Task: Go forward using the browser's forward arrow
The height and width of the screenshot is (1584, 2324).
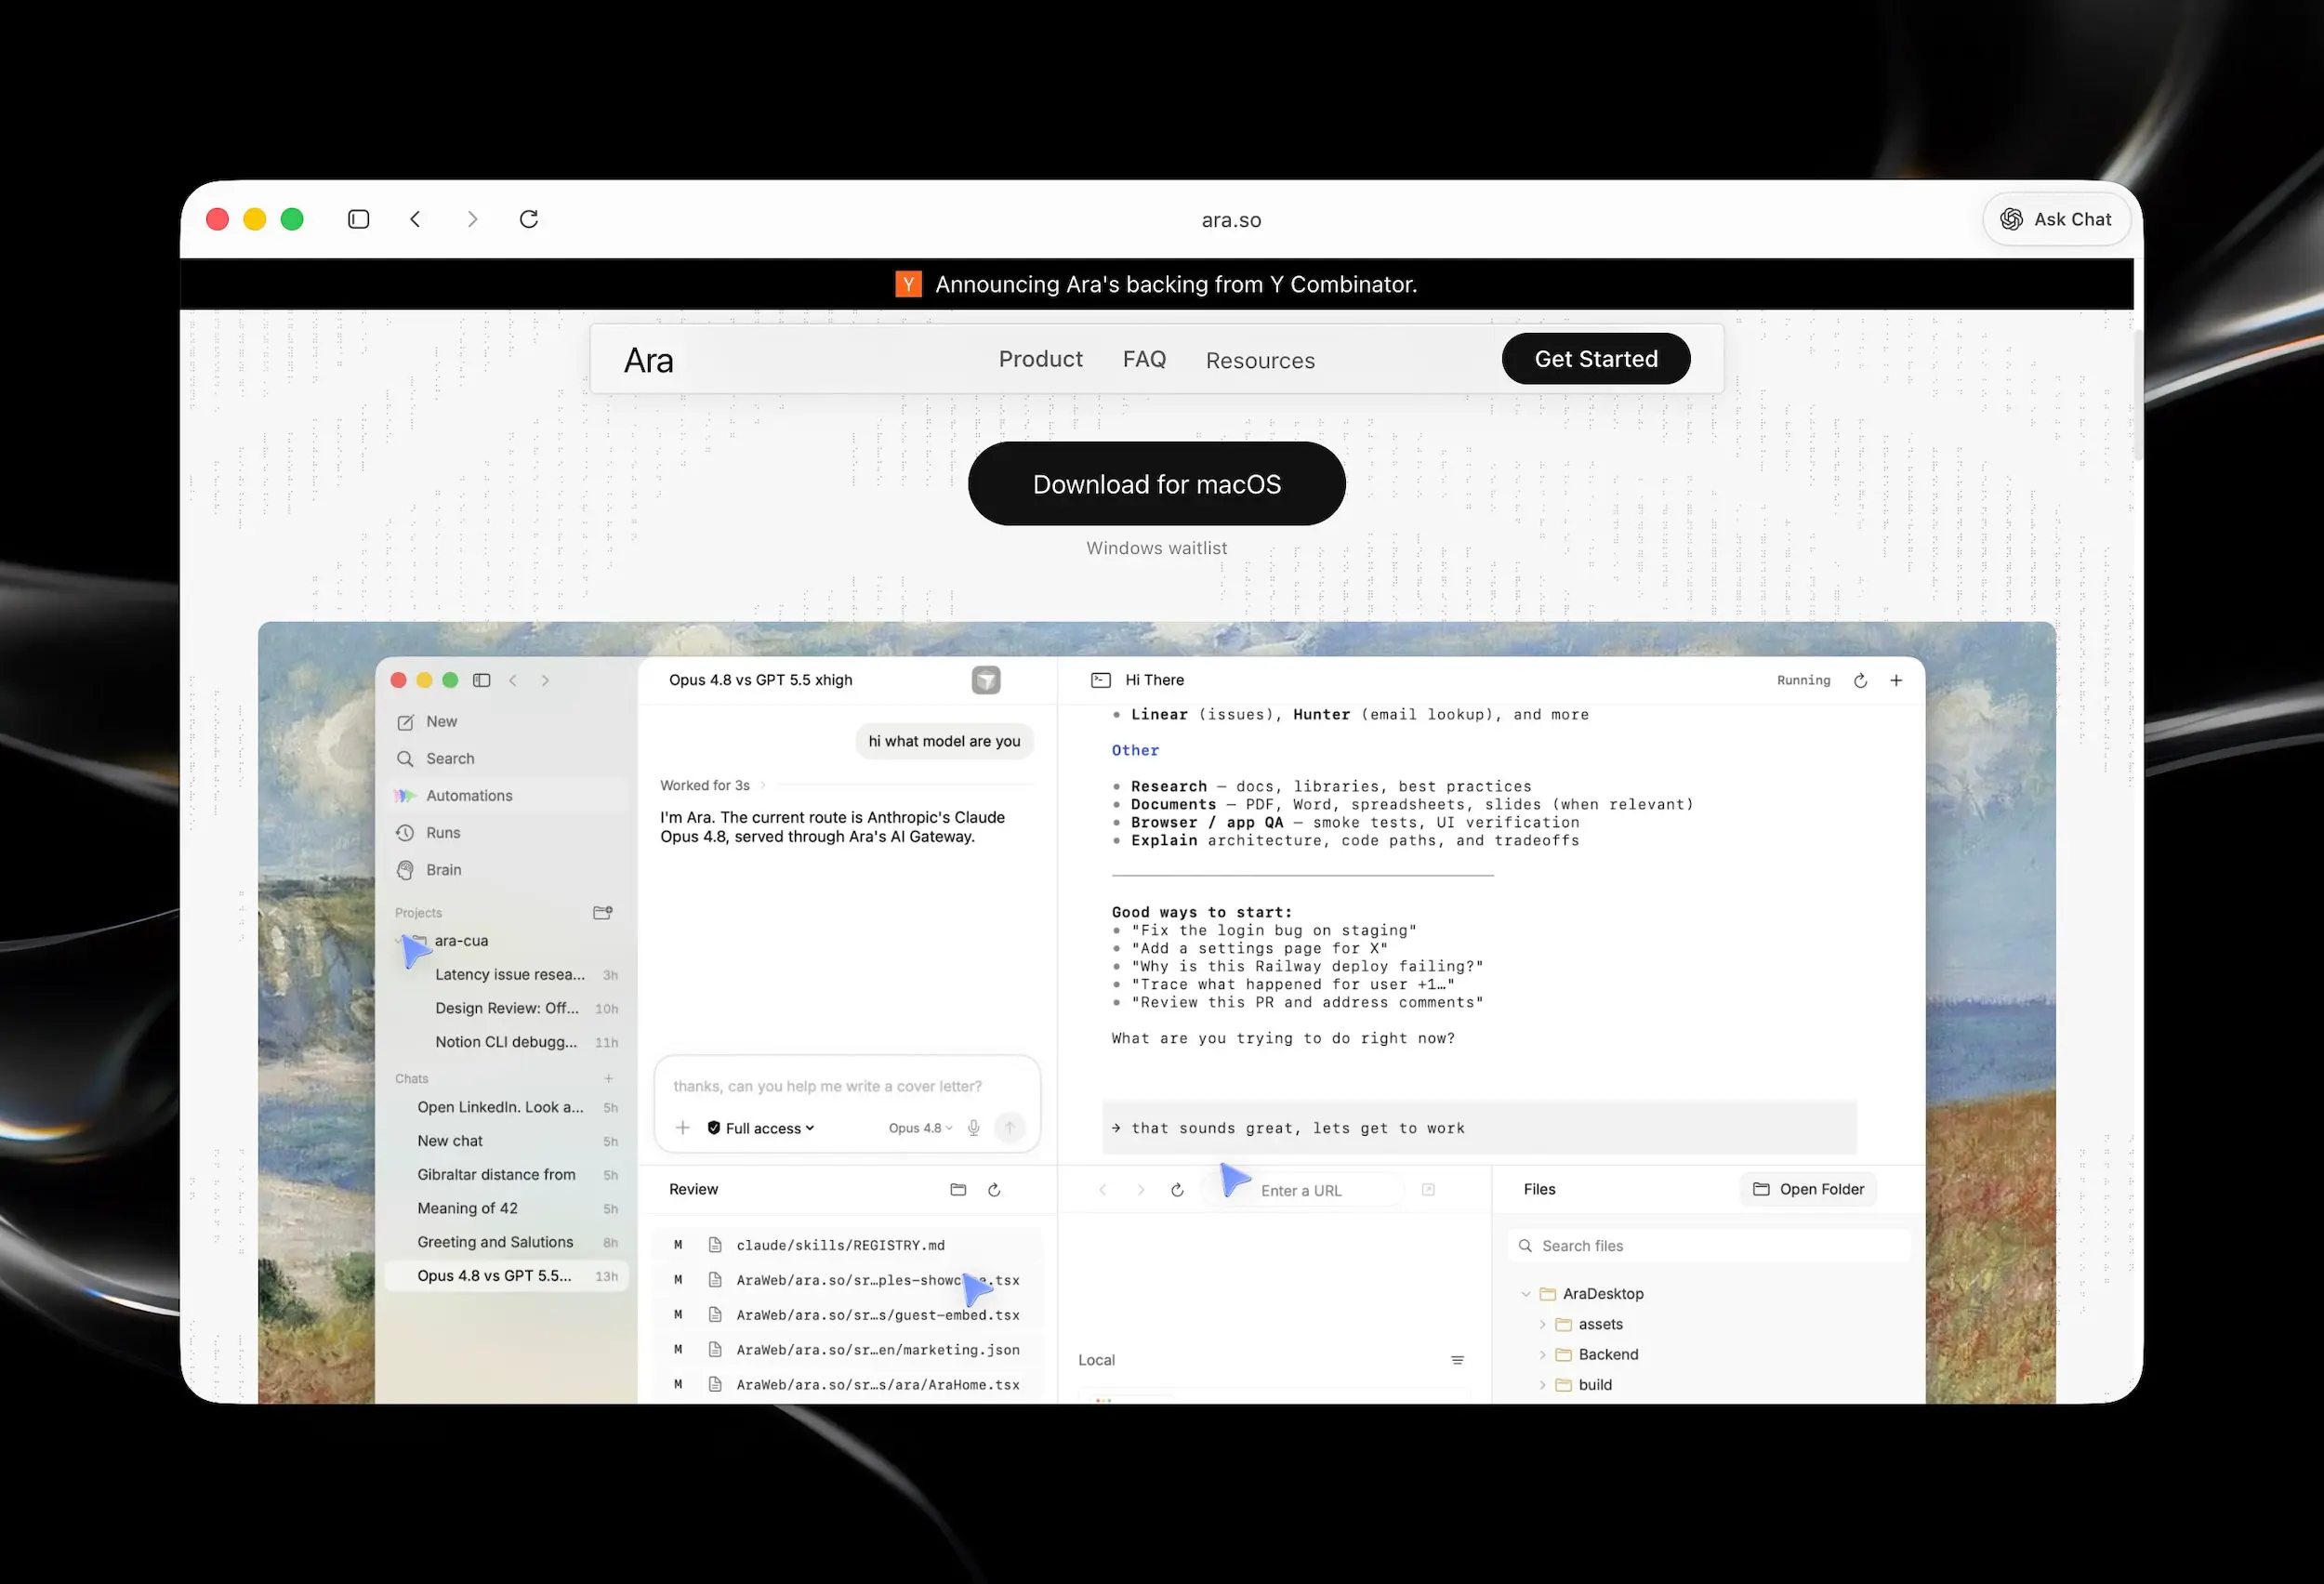Action: pyautogui.click(x=472, y=219)
